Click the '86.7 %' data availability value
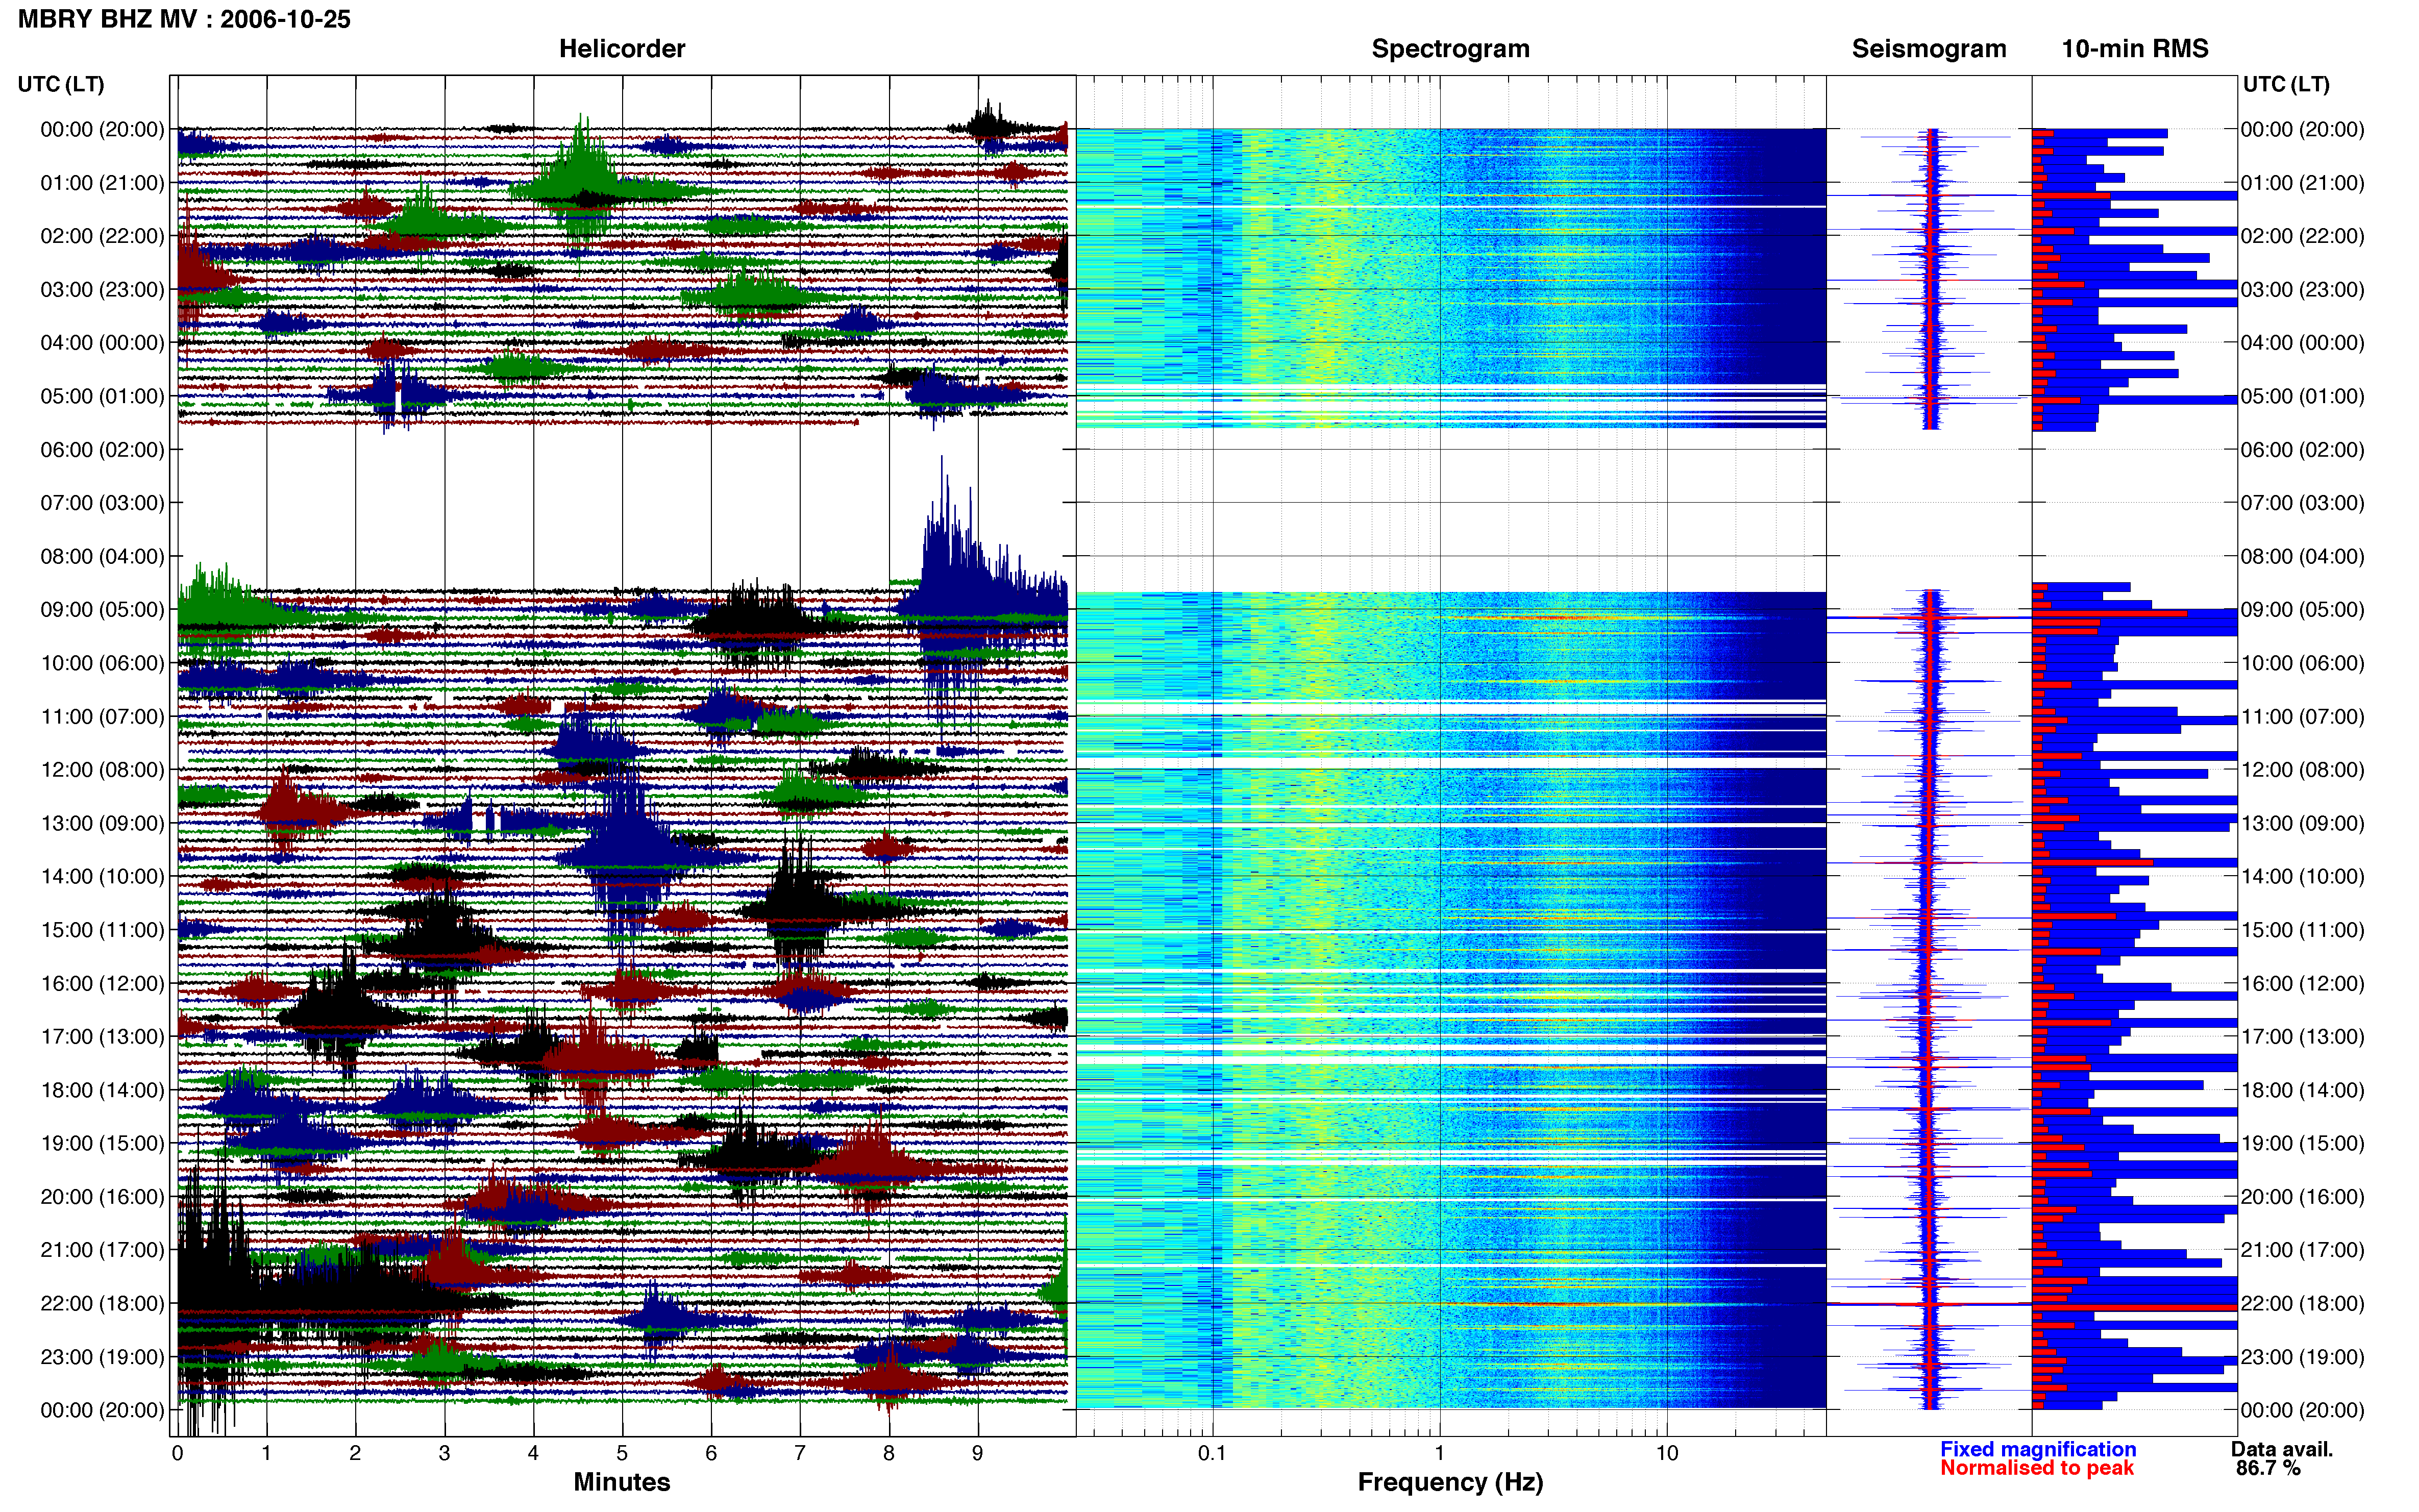Viewport: 2419px width, 1512px height. tap(2269, 1468)
